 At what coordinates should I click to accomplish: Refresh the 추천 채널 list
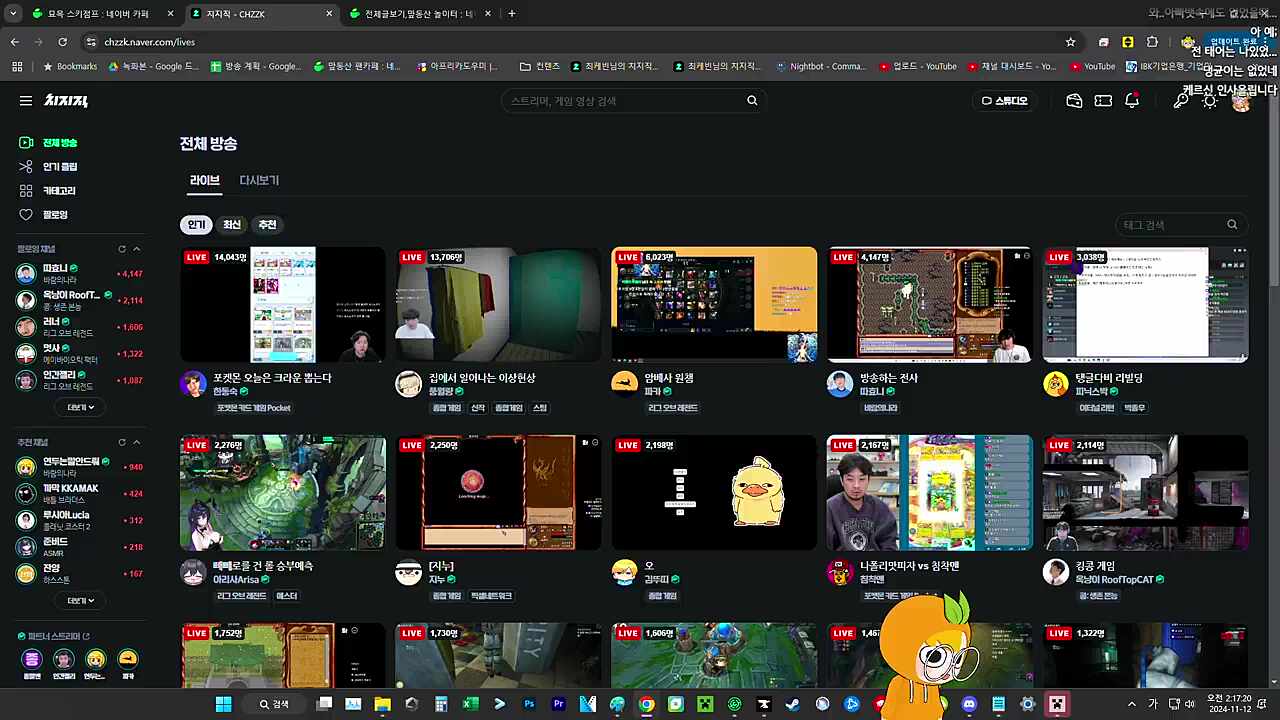click(x=122, y=442)
